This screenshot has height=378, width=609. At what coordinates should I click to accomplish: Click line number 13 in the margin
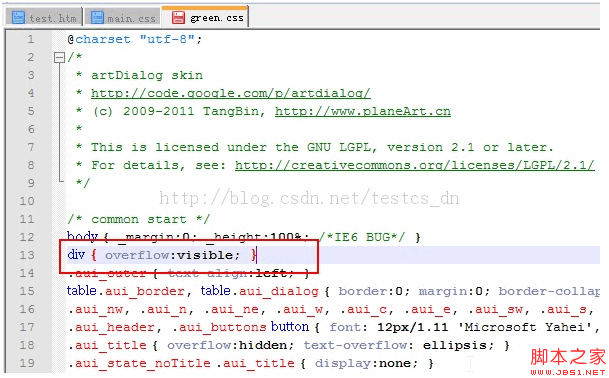pyautogui.click(x=27, y=255)
